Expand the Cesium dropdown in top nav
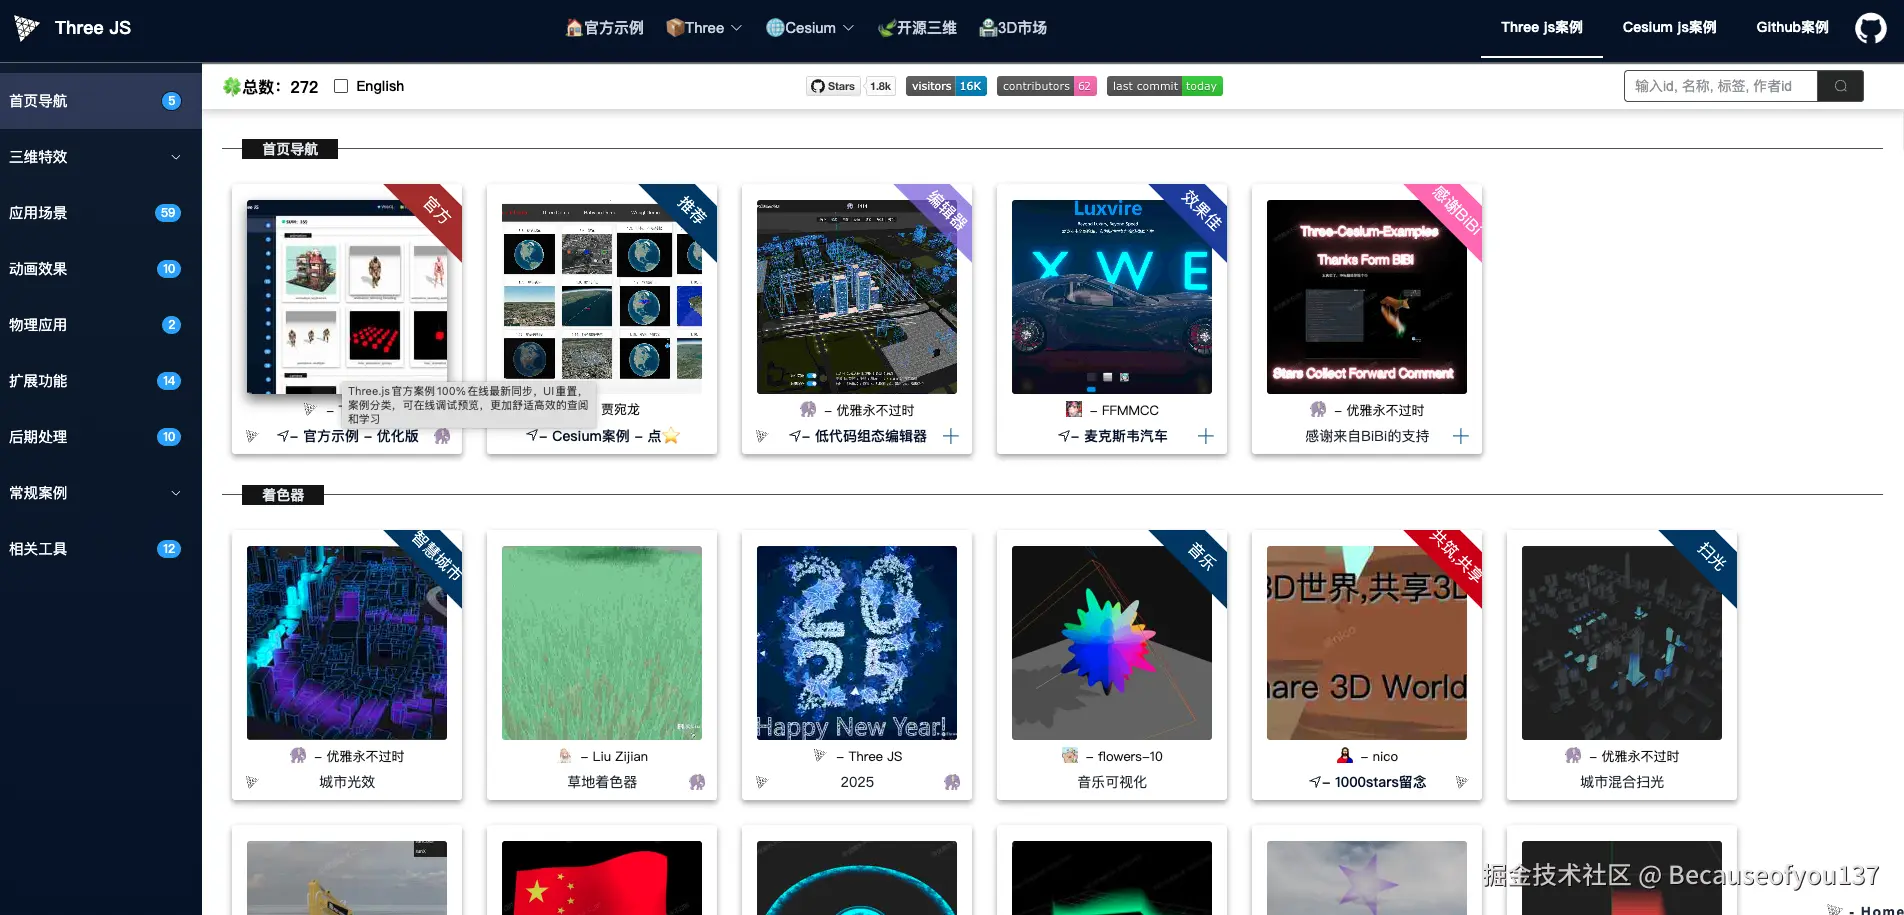 click(810, 28)
